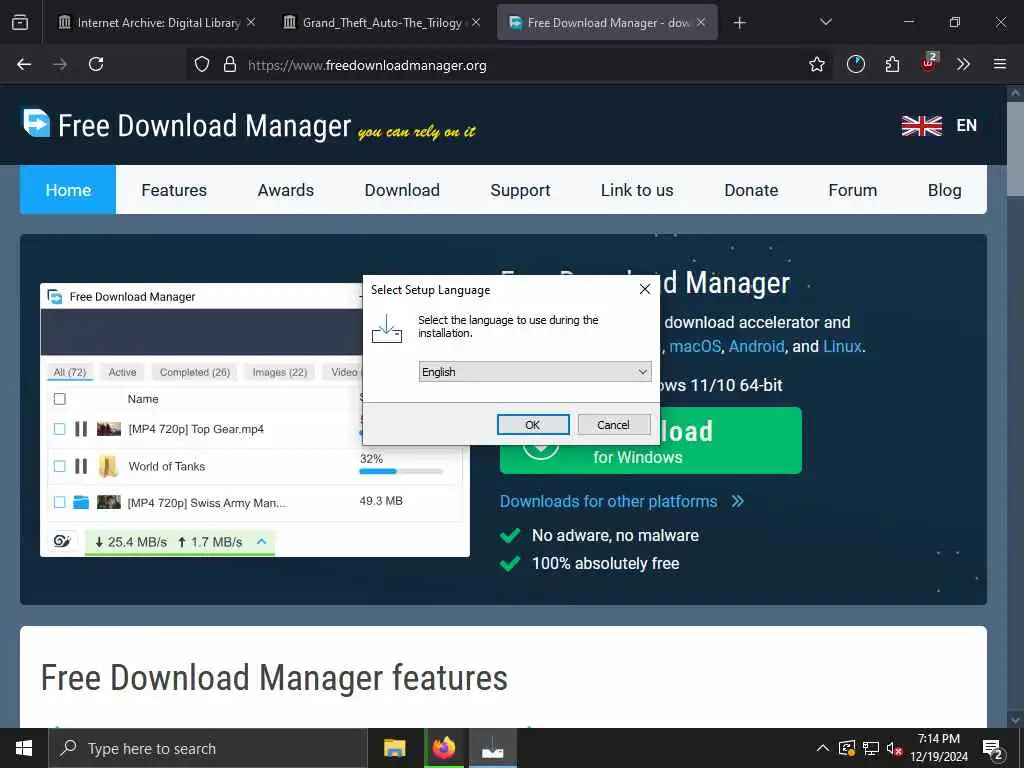This screenshot has height=768, width=1024.
Task: Open File Explorer from the taskbar
Action: (x=394, y=748)
